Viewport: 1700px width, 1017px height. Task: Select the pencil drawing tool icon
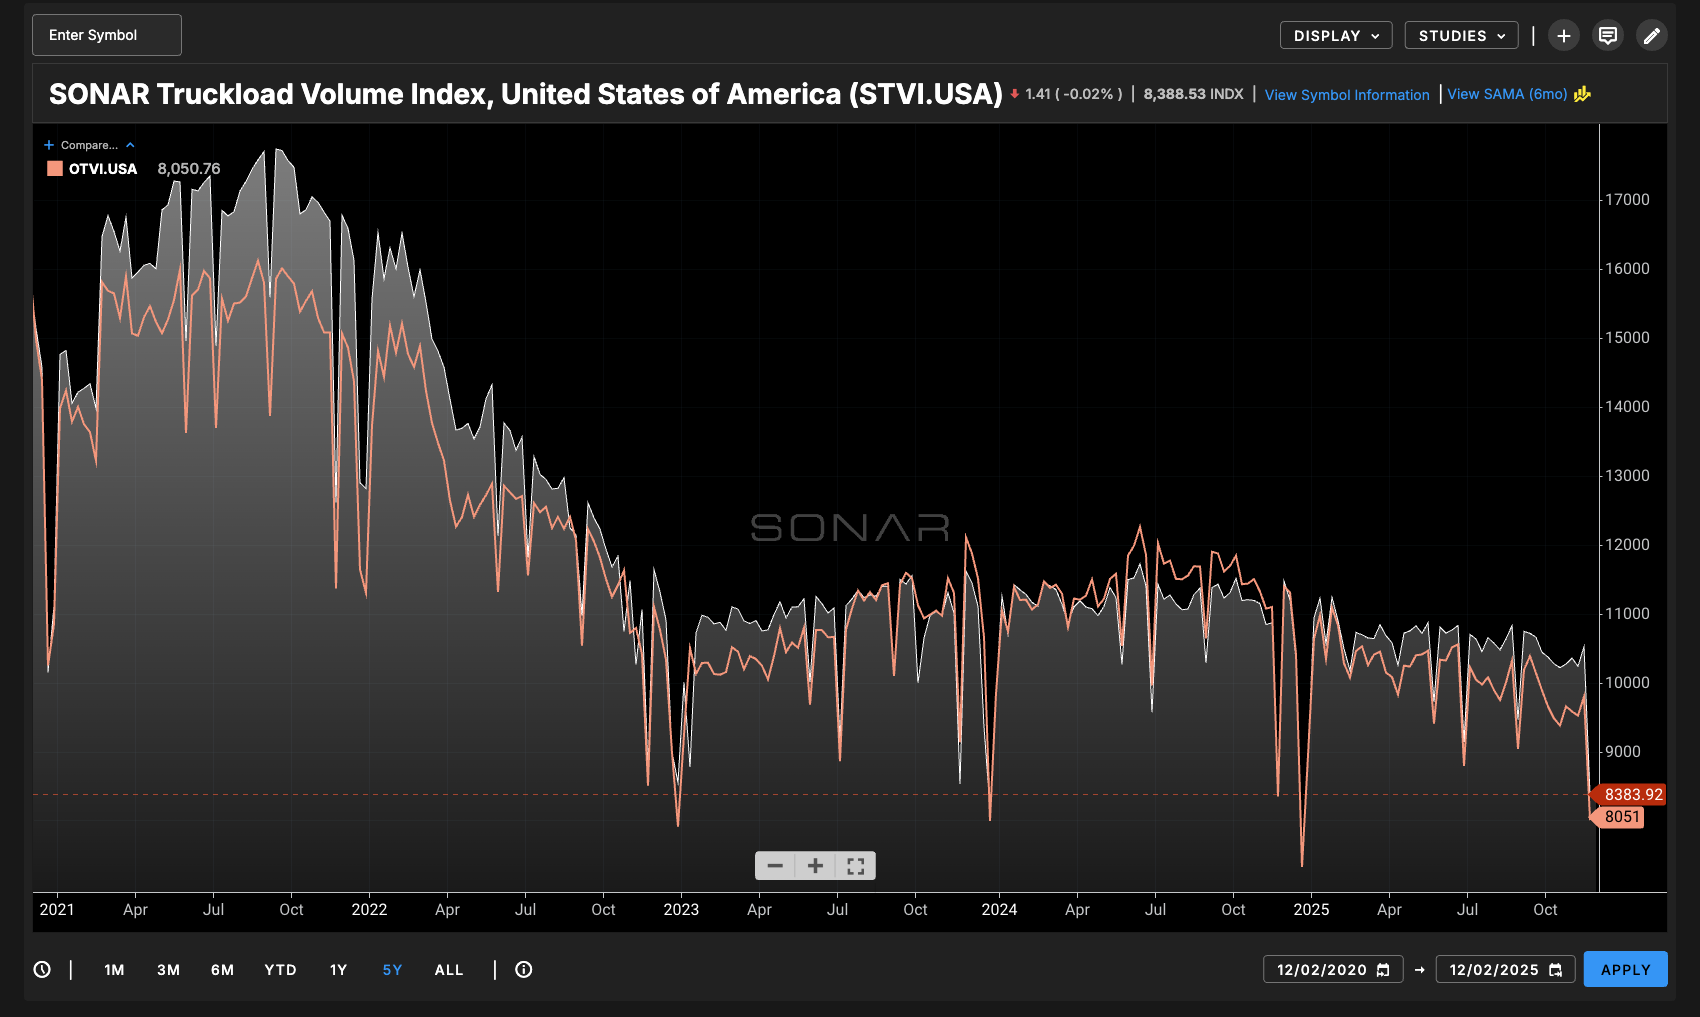coord(1652,36)
